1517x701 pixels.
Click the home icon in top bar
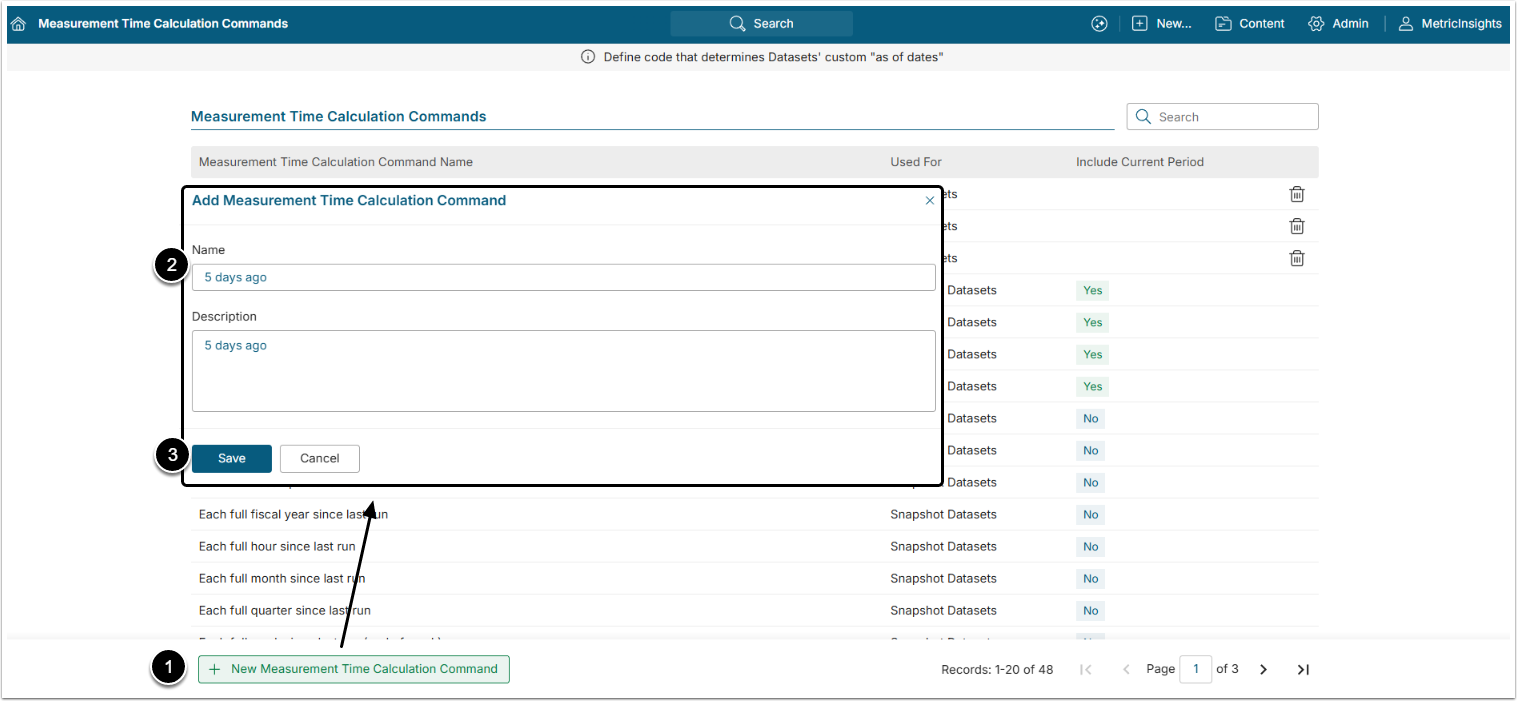[18, 24]
